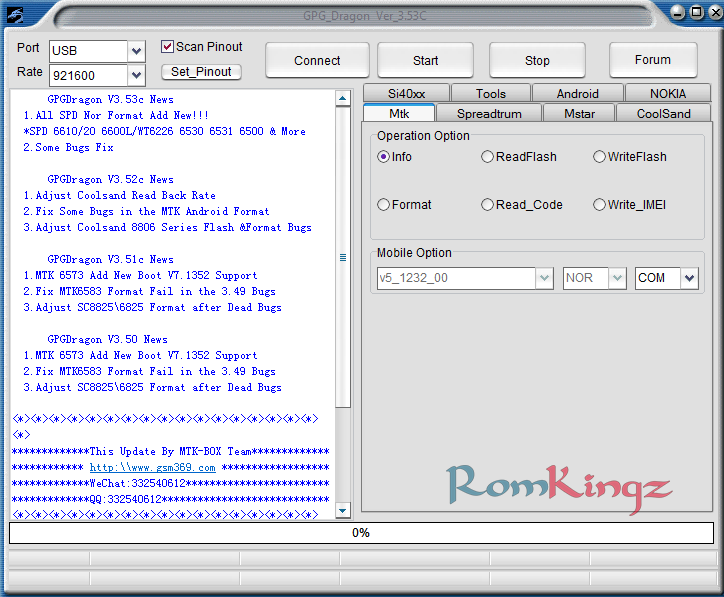Expand the COM mobile option dropdown

pyautogui.click(x=689, y=278)
